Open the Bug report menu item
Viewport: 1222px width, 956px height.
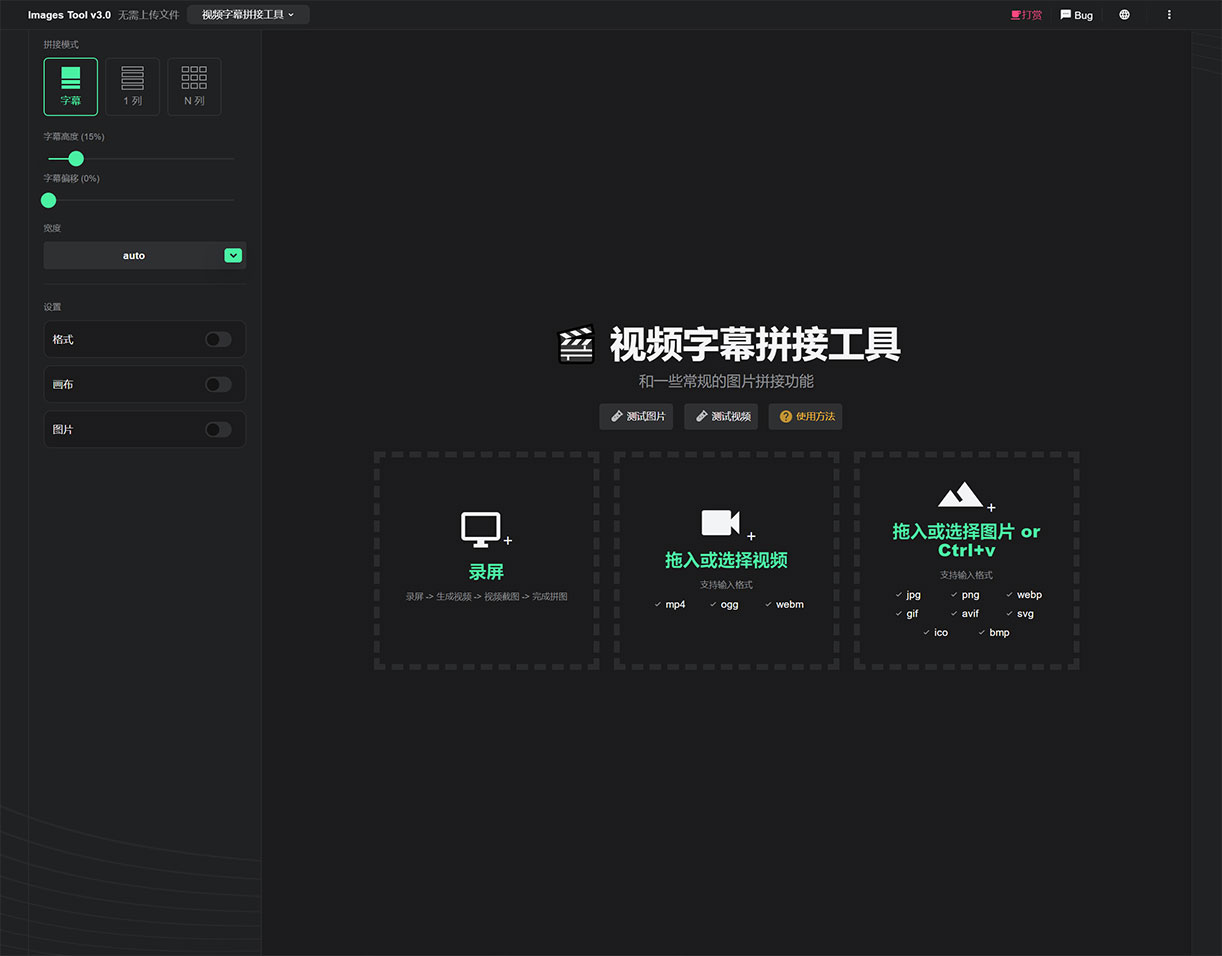pyautogui.click(x=1077, y=15)
